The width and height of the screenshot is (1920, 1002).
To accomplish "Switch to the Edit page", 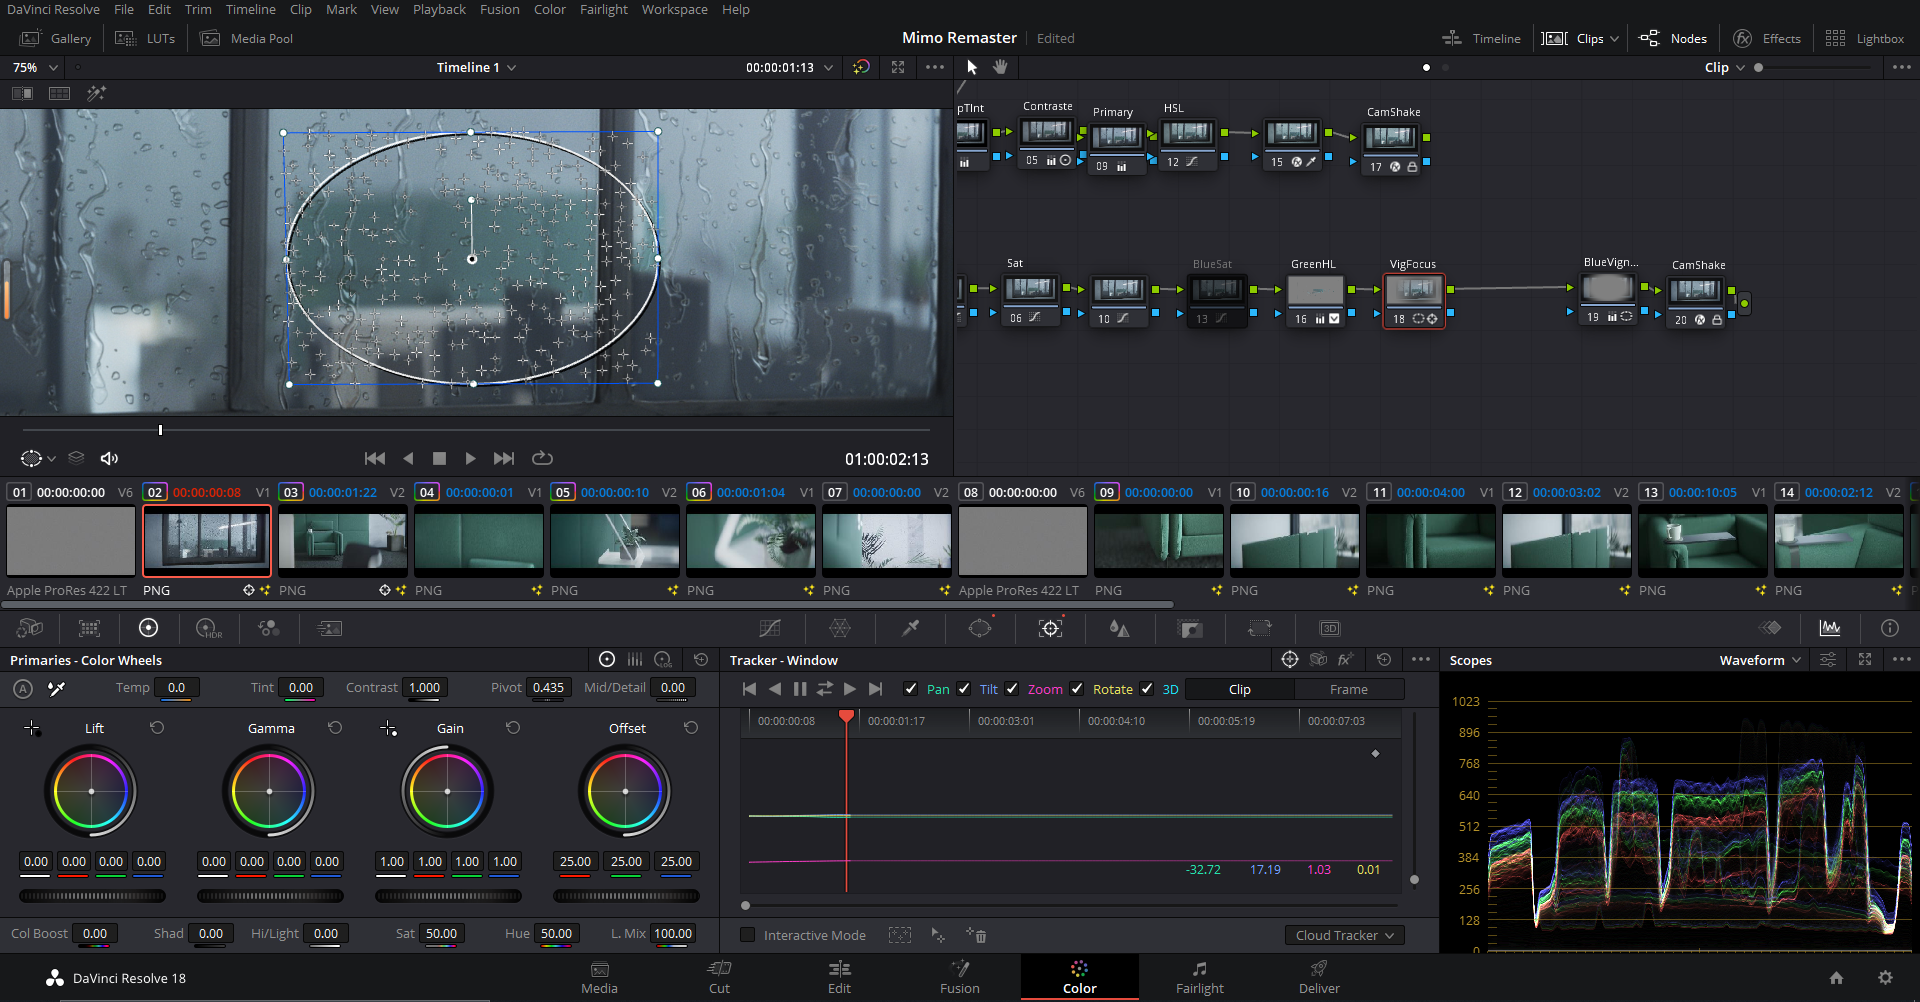I will (839, 977).
